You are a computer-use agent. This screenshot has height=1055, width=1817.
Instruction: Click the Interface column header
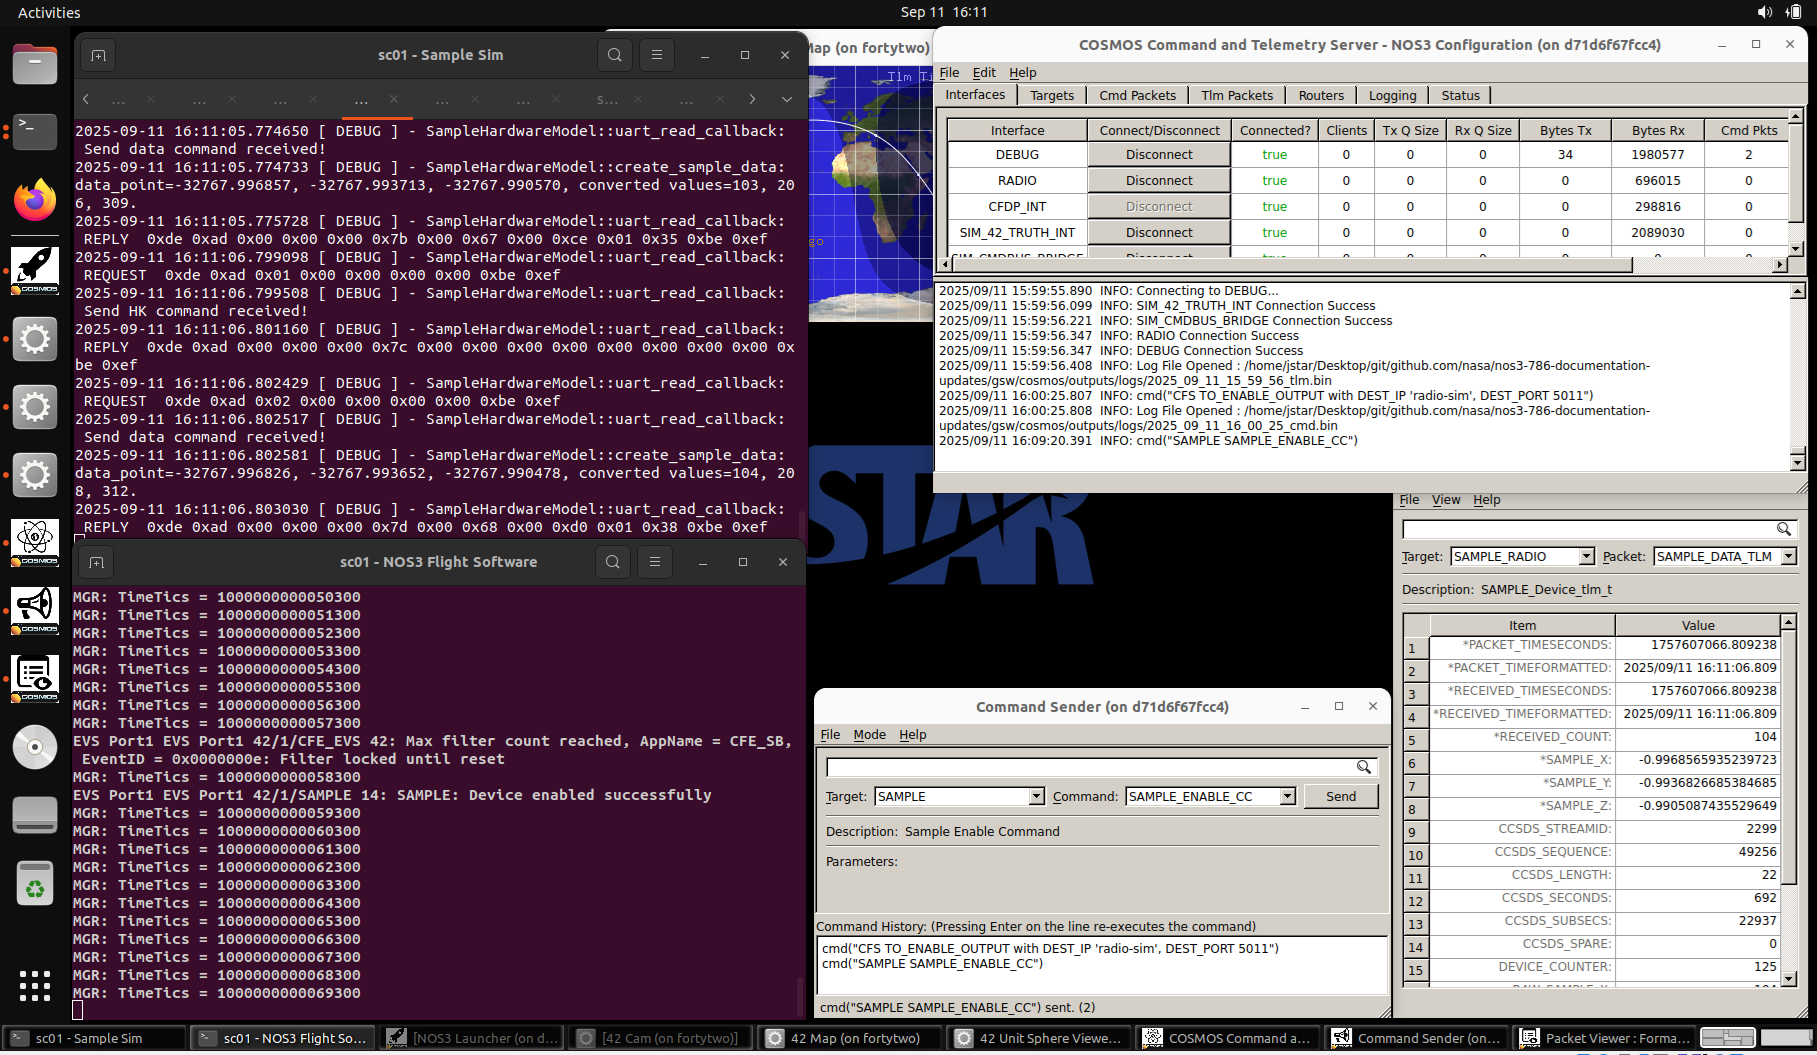click(x=1017, y=130)
